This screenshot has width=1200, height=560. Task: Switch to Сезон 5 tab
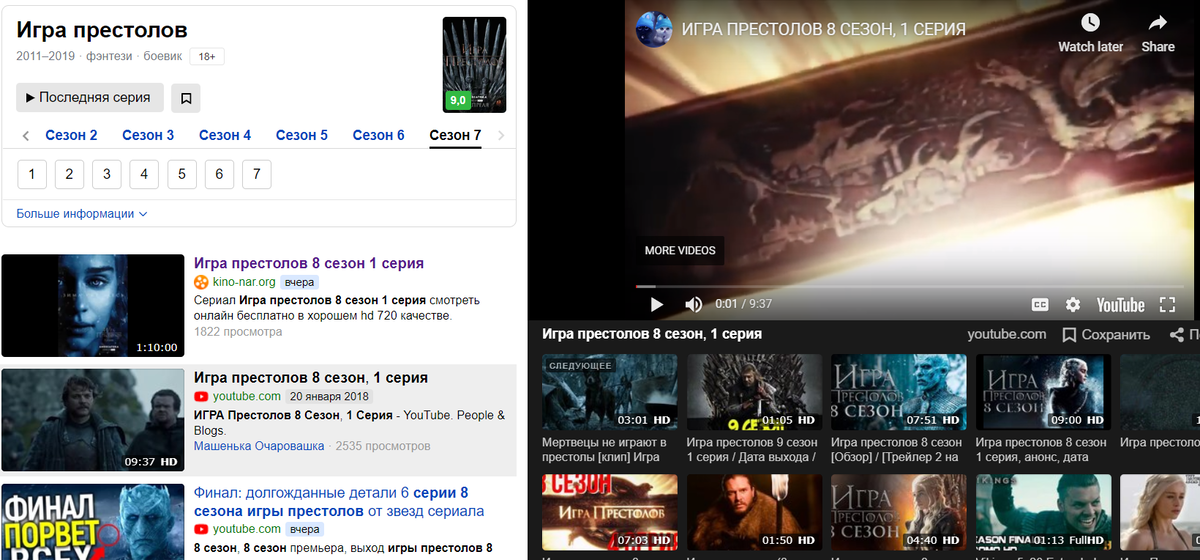(x=302, y=135)
